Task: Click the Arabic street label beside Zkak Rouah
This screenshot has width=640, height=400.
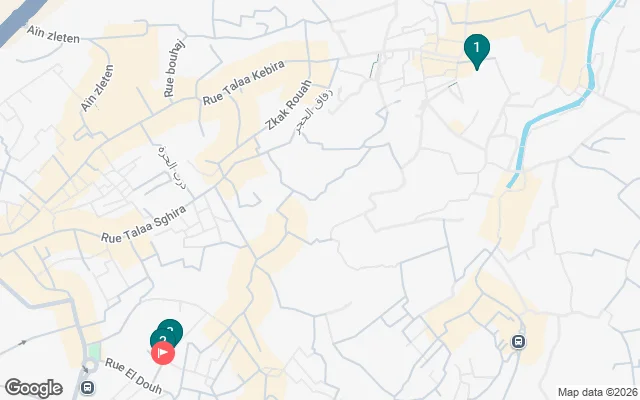Action: (x=315, y=110)
